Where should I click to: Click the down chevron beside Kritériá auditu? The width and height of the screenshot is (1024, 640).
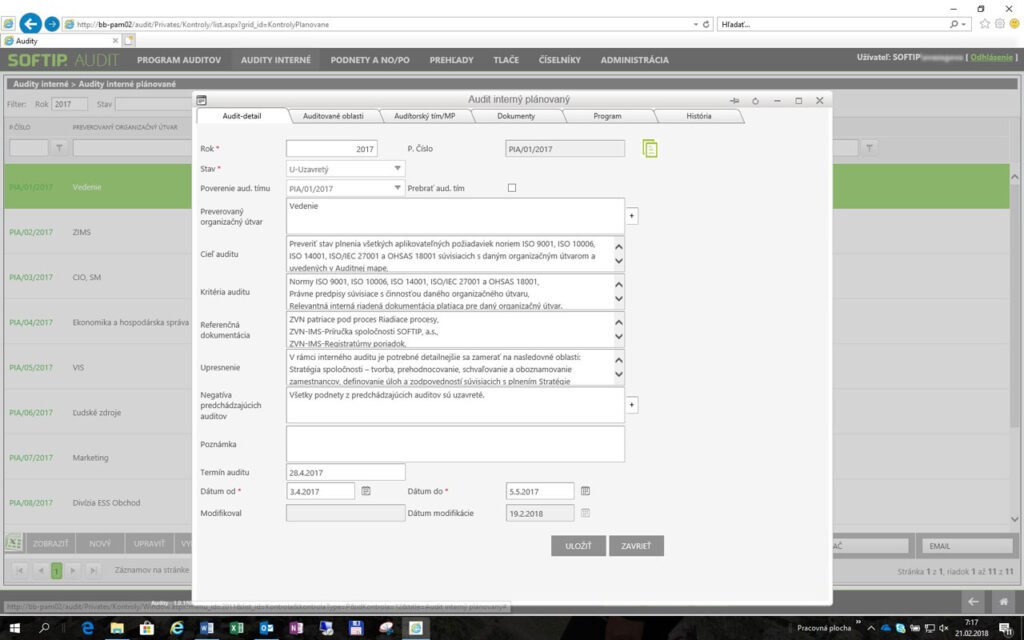point(619,299)
